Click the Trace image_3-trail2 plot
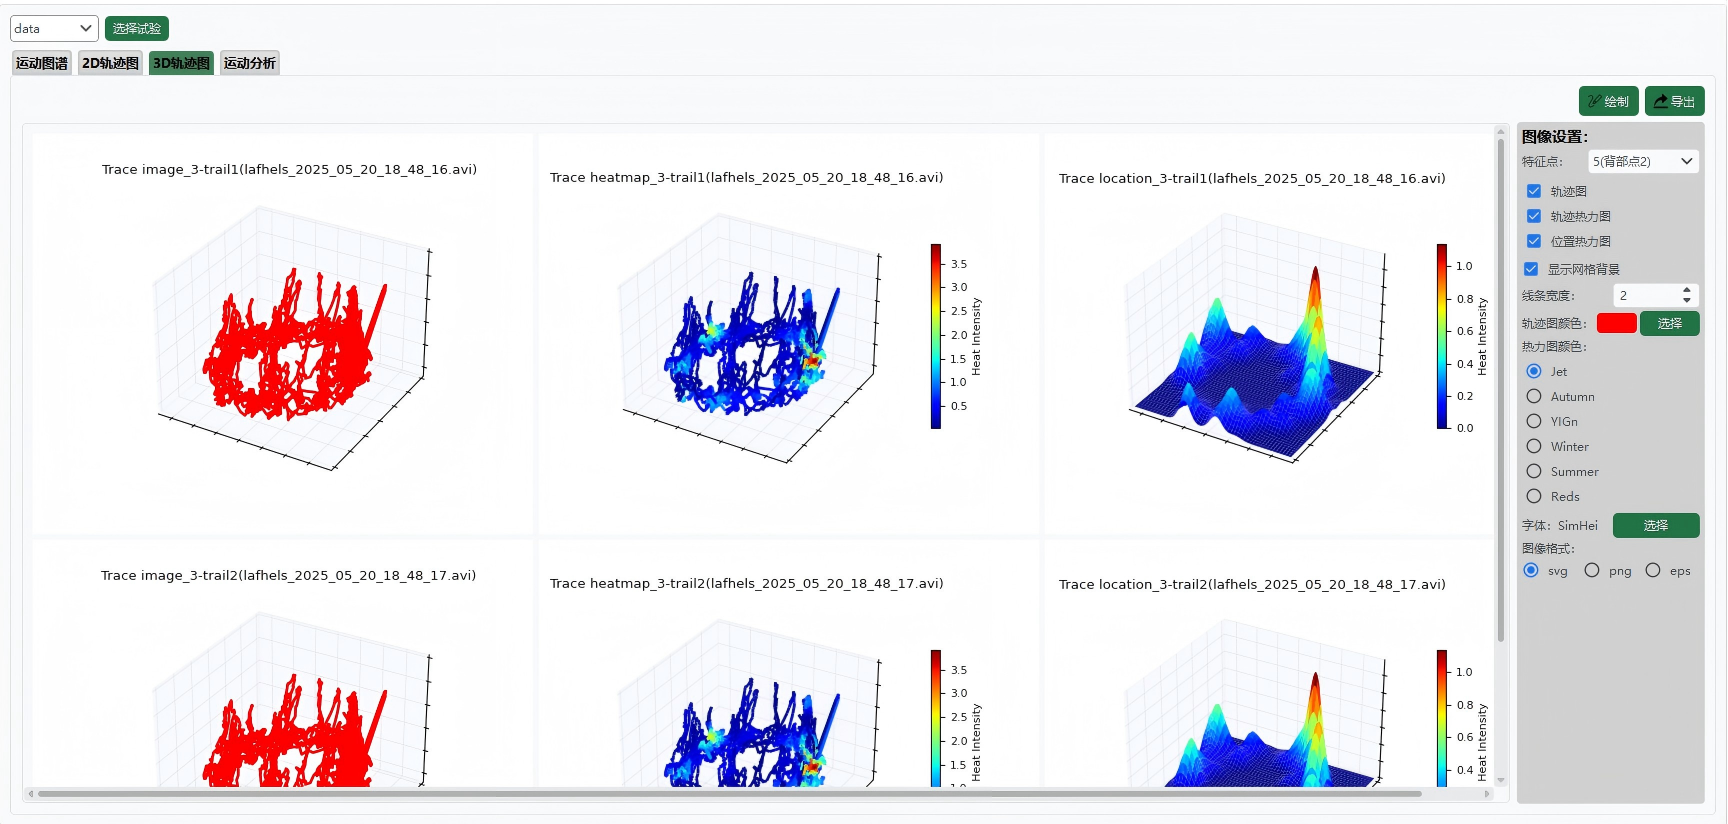Viewport: 1728px width, 824px height. tap(284, 664)
